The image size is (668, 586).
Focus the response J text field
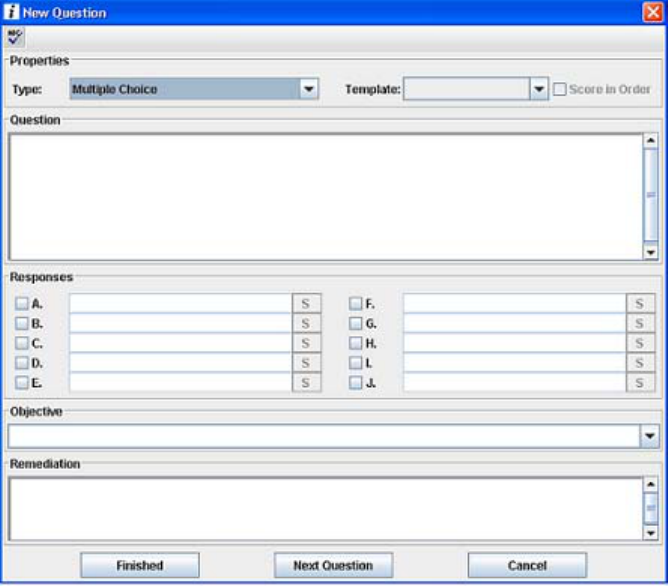coord(515,382)
